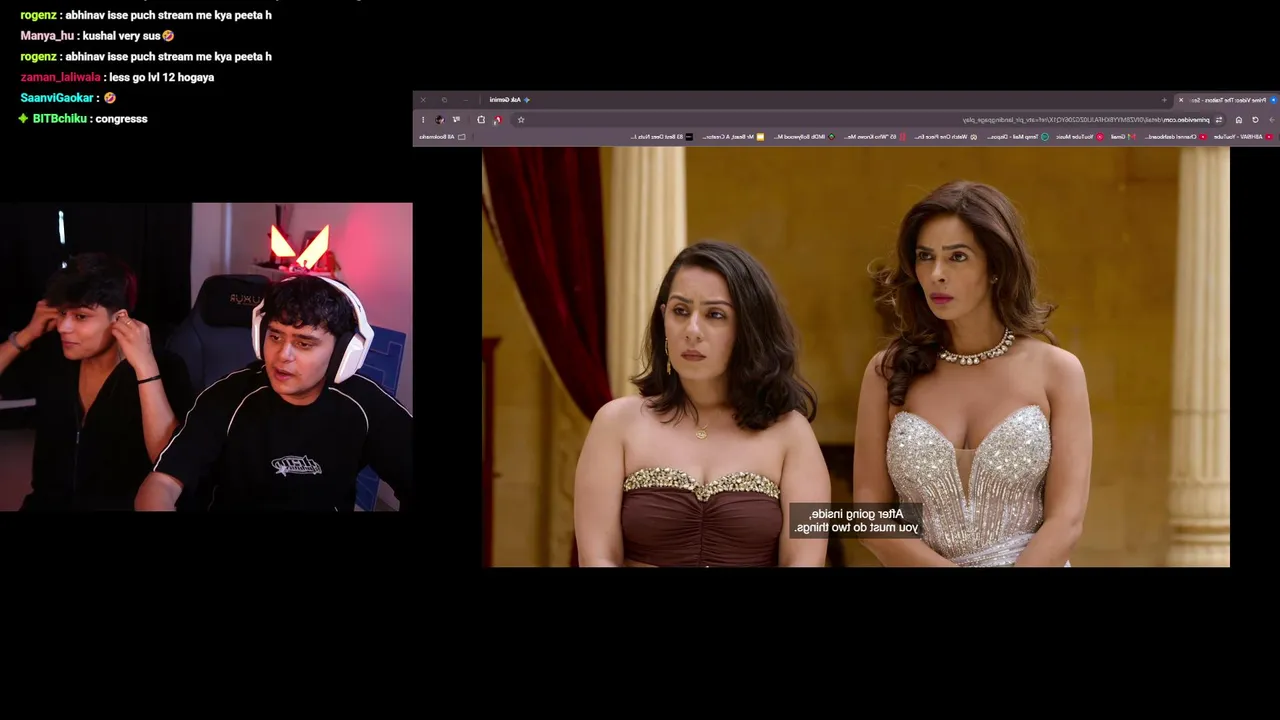Minimize the browser window

tap(465, 100)
